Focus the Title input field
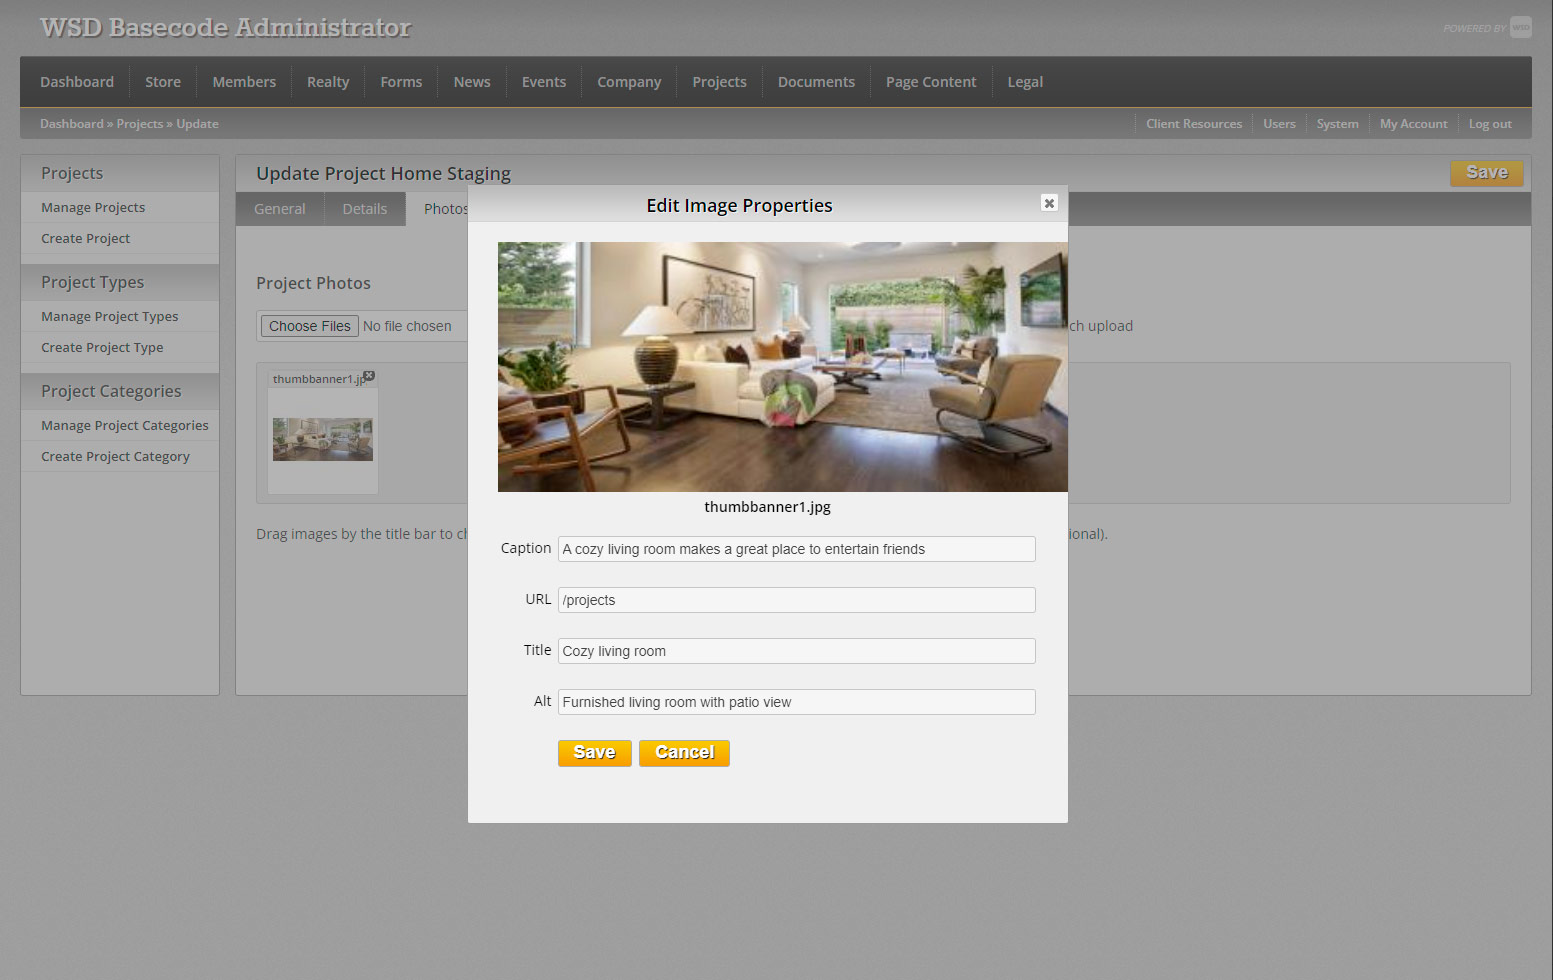1553x980 pixels. click(797, 651)
